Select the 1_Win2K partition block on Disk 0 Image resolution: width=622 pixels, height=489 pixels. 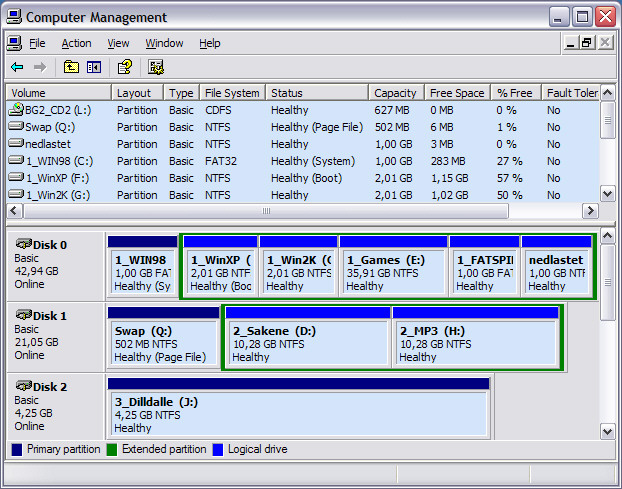coord(299,266)
